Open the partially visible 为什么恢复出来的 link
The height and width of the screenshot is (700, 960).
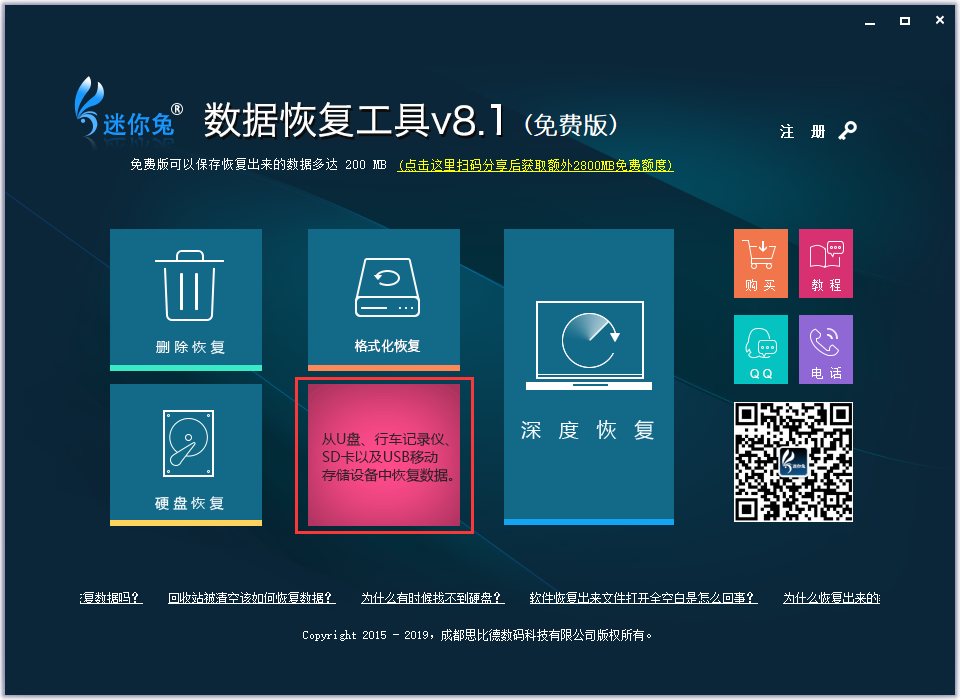pyautogui.click(x=831, y=598)
